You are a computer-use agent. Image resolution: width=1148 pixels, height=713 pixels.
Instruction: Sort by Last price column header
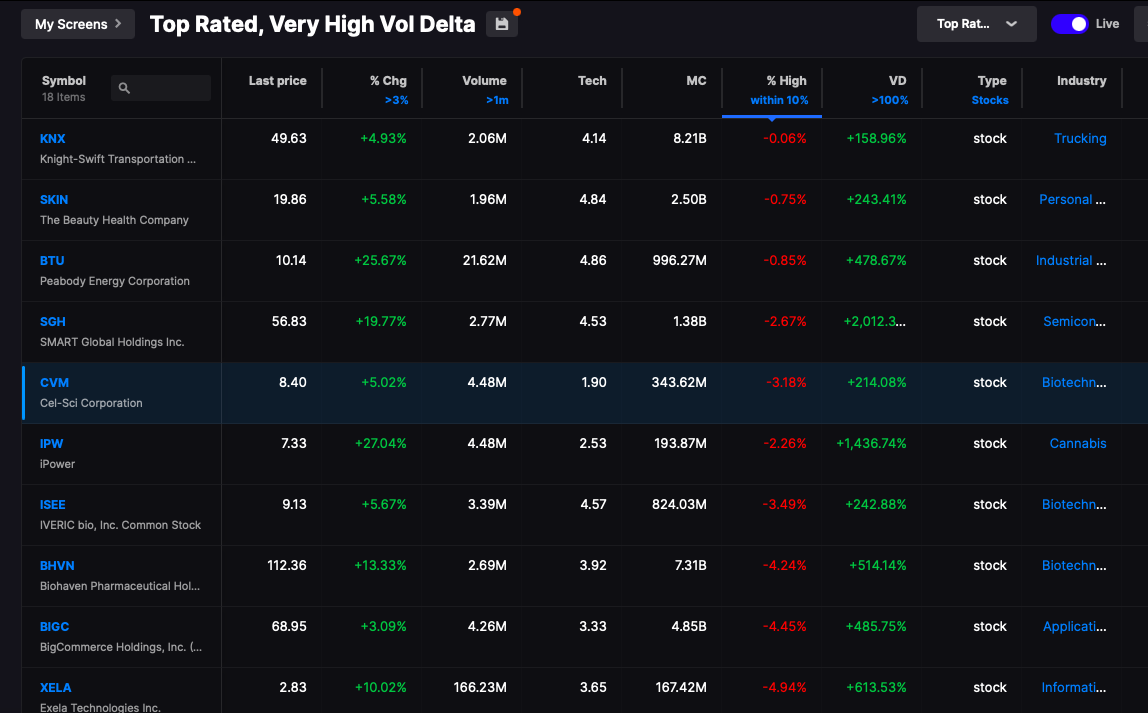(277, 81)
